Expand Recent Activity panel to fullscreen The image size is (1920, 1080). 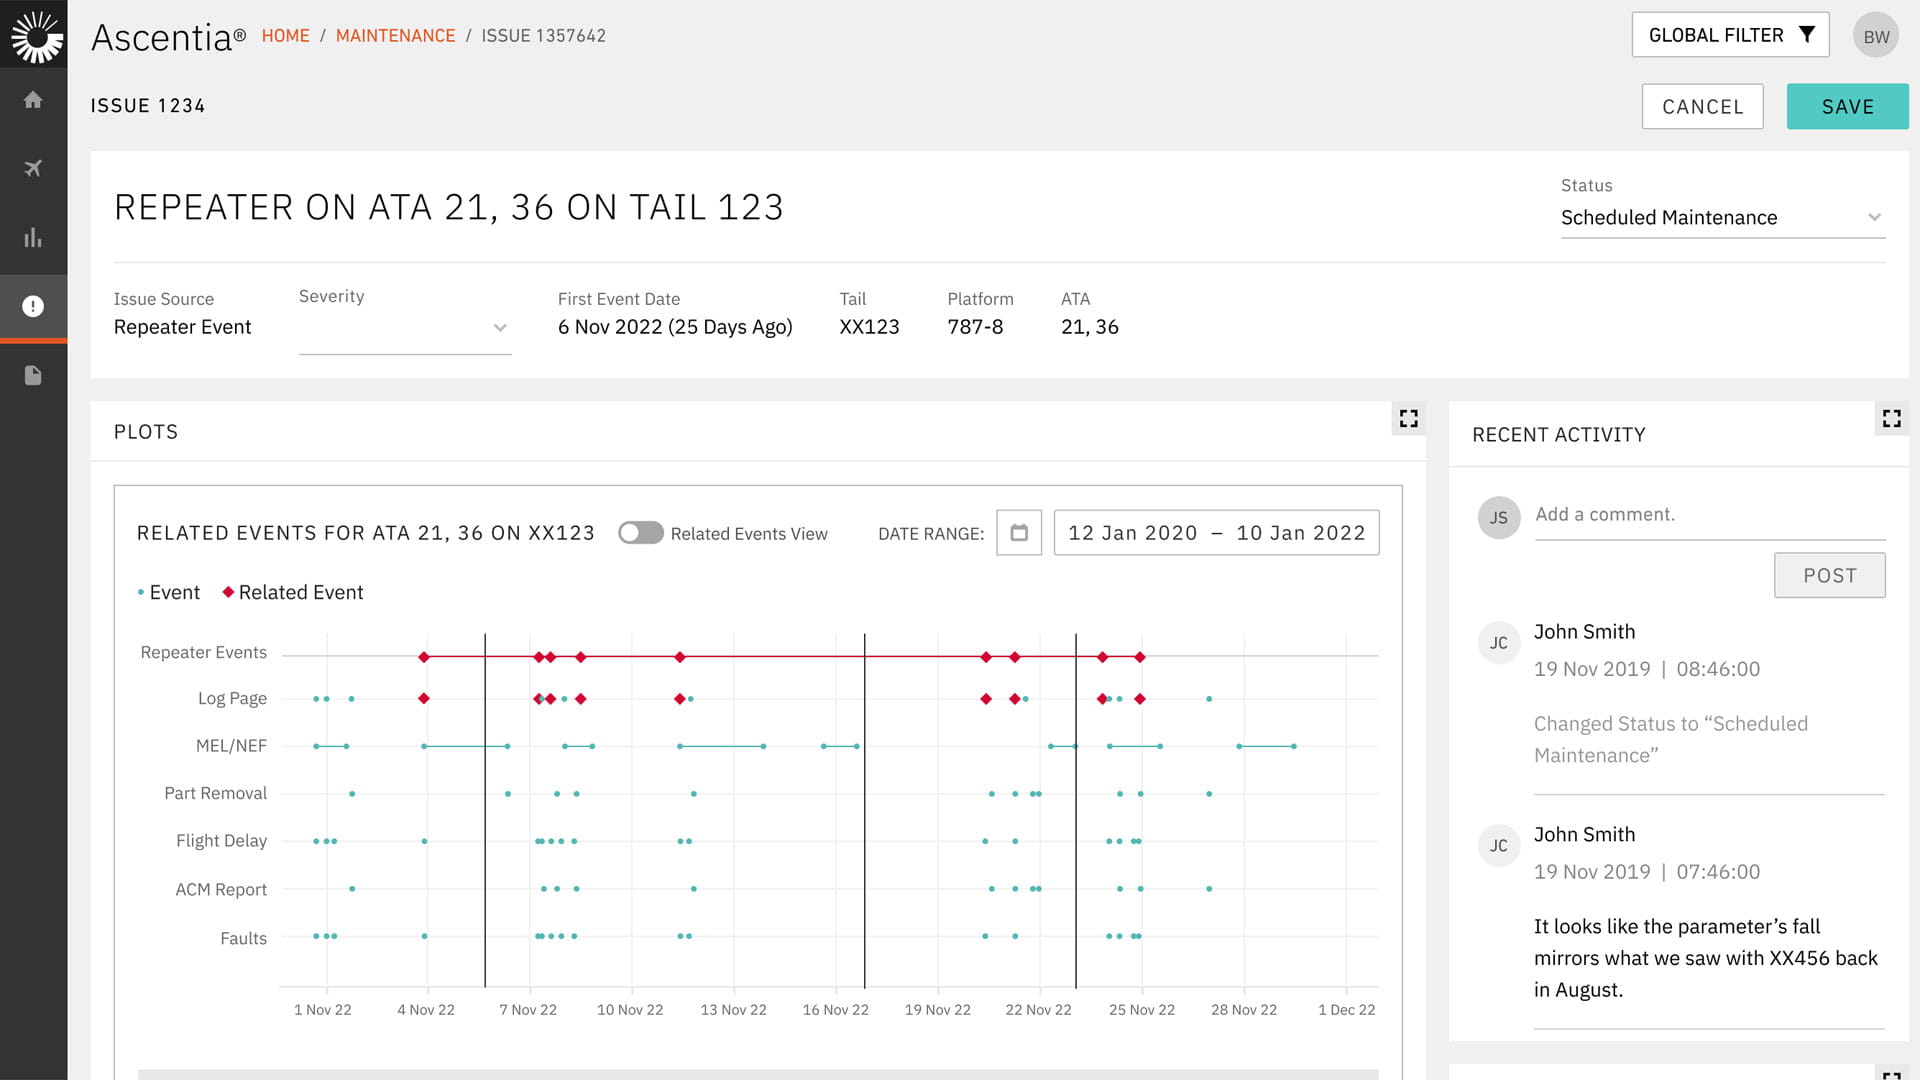click(1891, 418)
